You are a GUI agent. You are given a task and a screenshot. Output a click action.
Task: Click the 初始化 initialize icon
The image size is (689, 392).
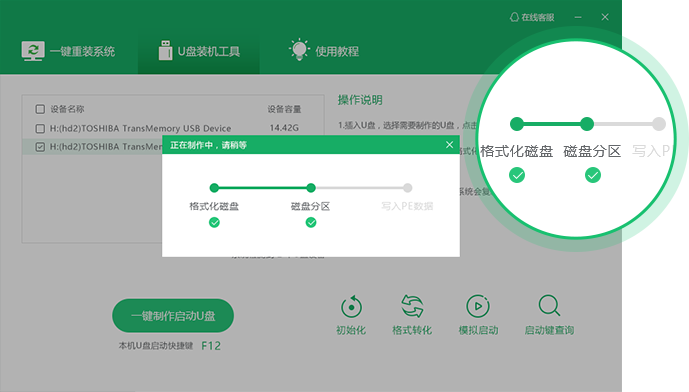[351, 306]
